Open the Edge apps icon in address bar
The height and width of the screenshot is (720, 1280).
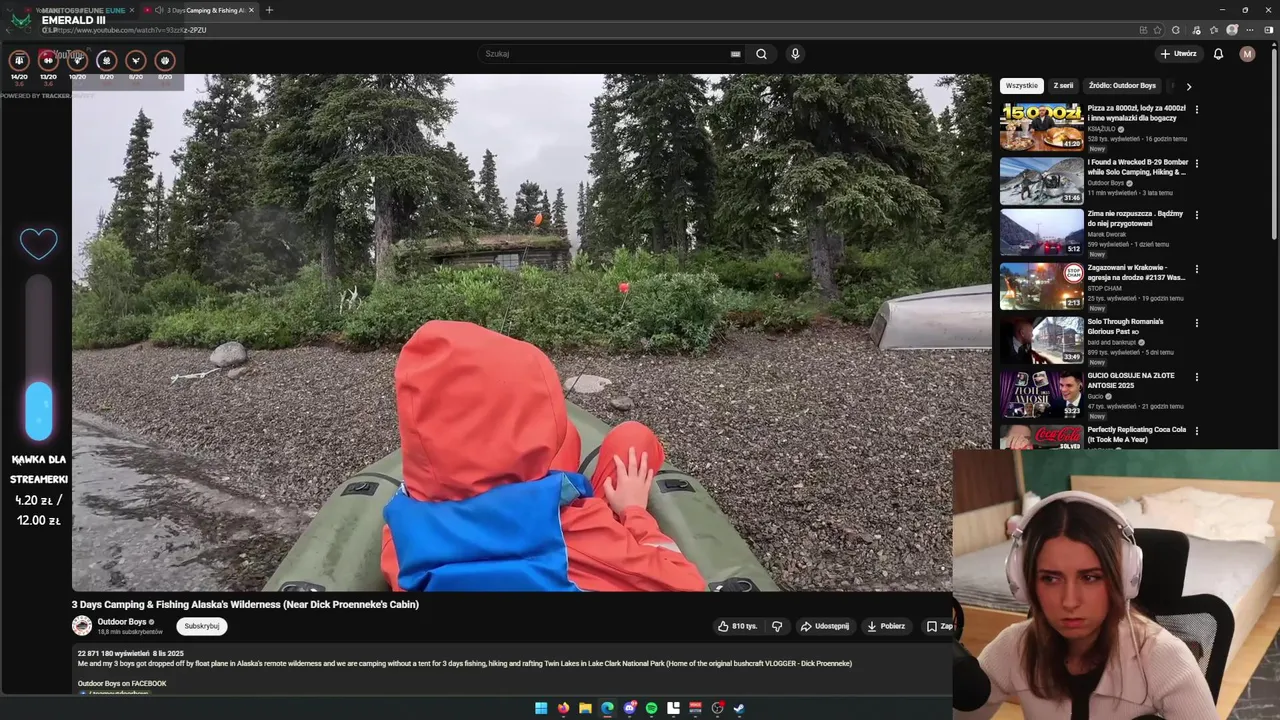1143,30
